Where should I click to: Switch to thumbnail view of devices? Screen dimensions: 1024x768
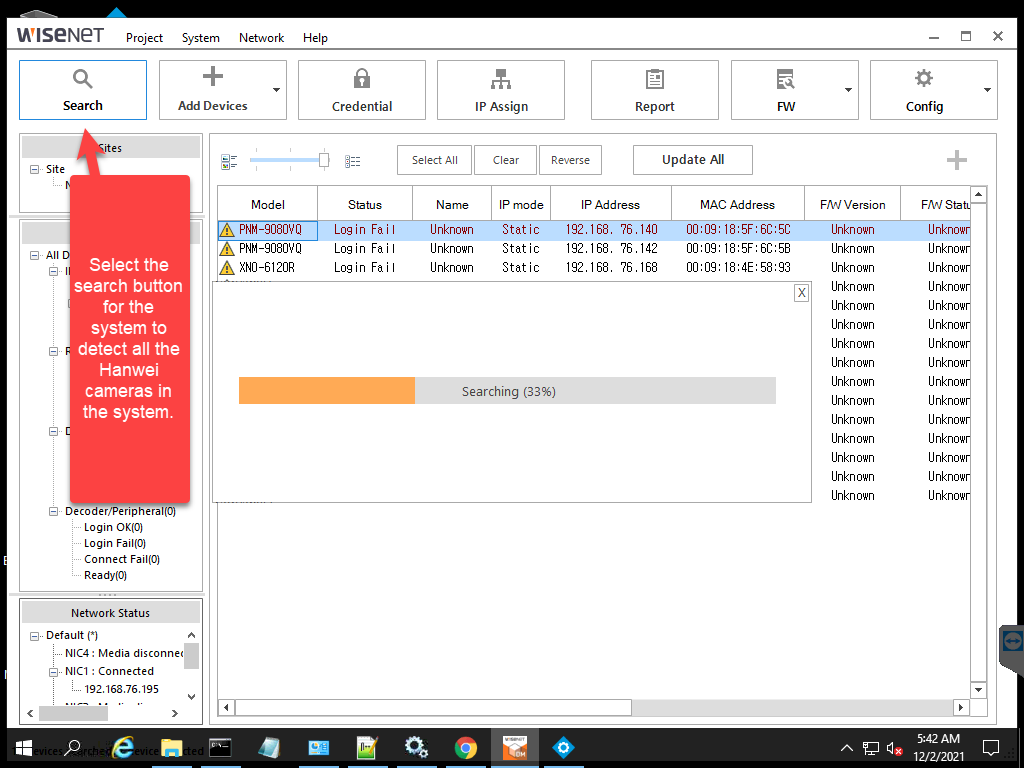[229, 160]
